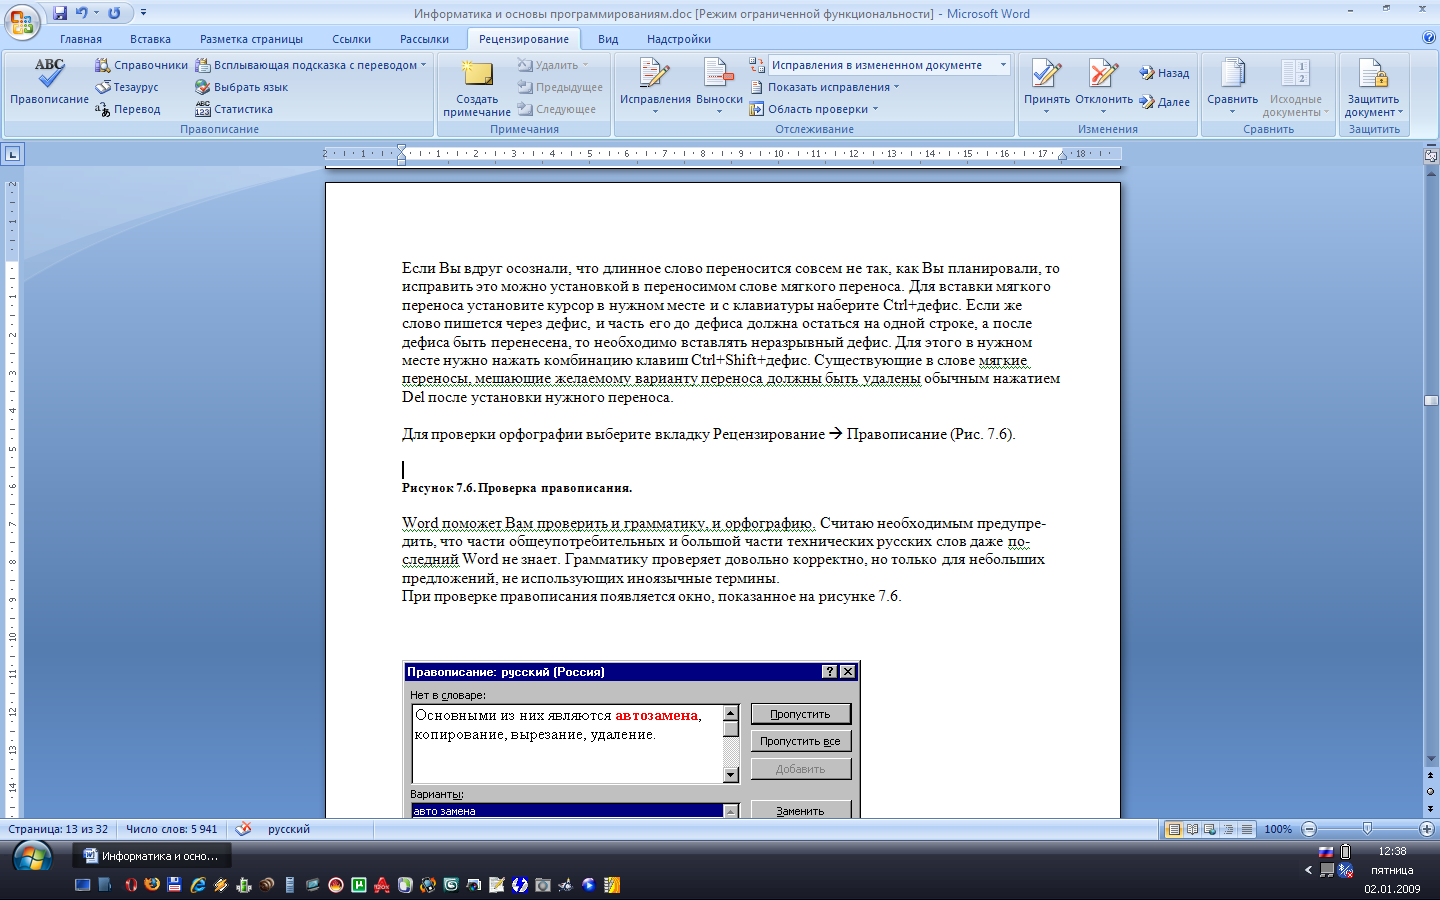Switch to Print Layout view
The height and width of the screenshot is (900, 1440).
(1174, 829)
